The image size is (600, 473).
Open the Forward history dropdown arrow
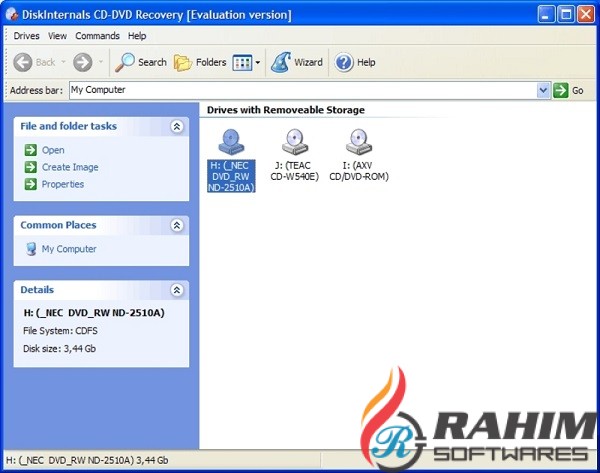click(101, 62)
